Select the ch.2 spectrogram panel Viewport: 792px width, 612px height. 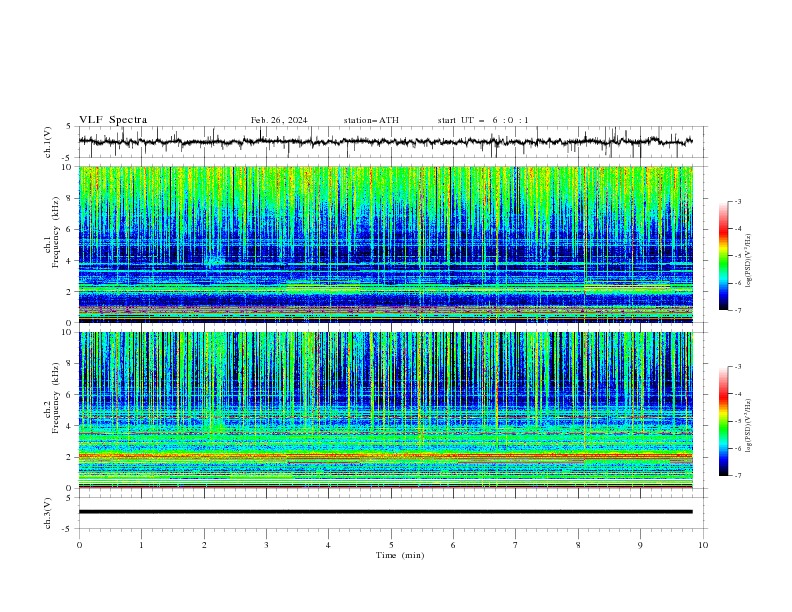[385, 410]
